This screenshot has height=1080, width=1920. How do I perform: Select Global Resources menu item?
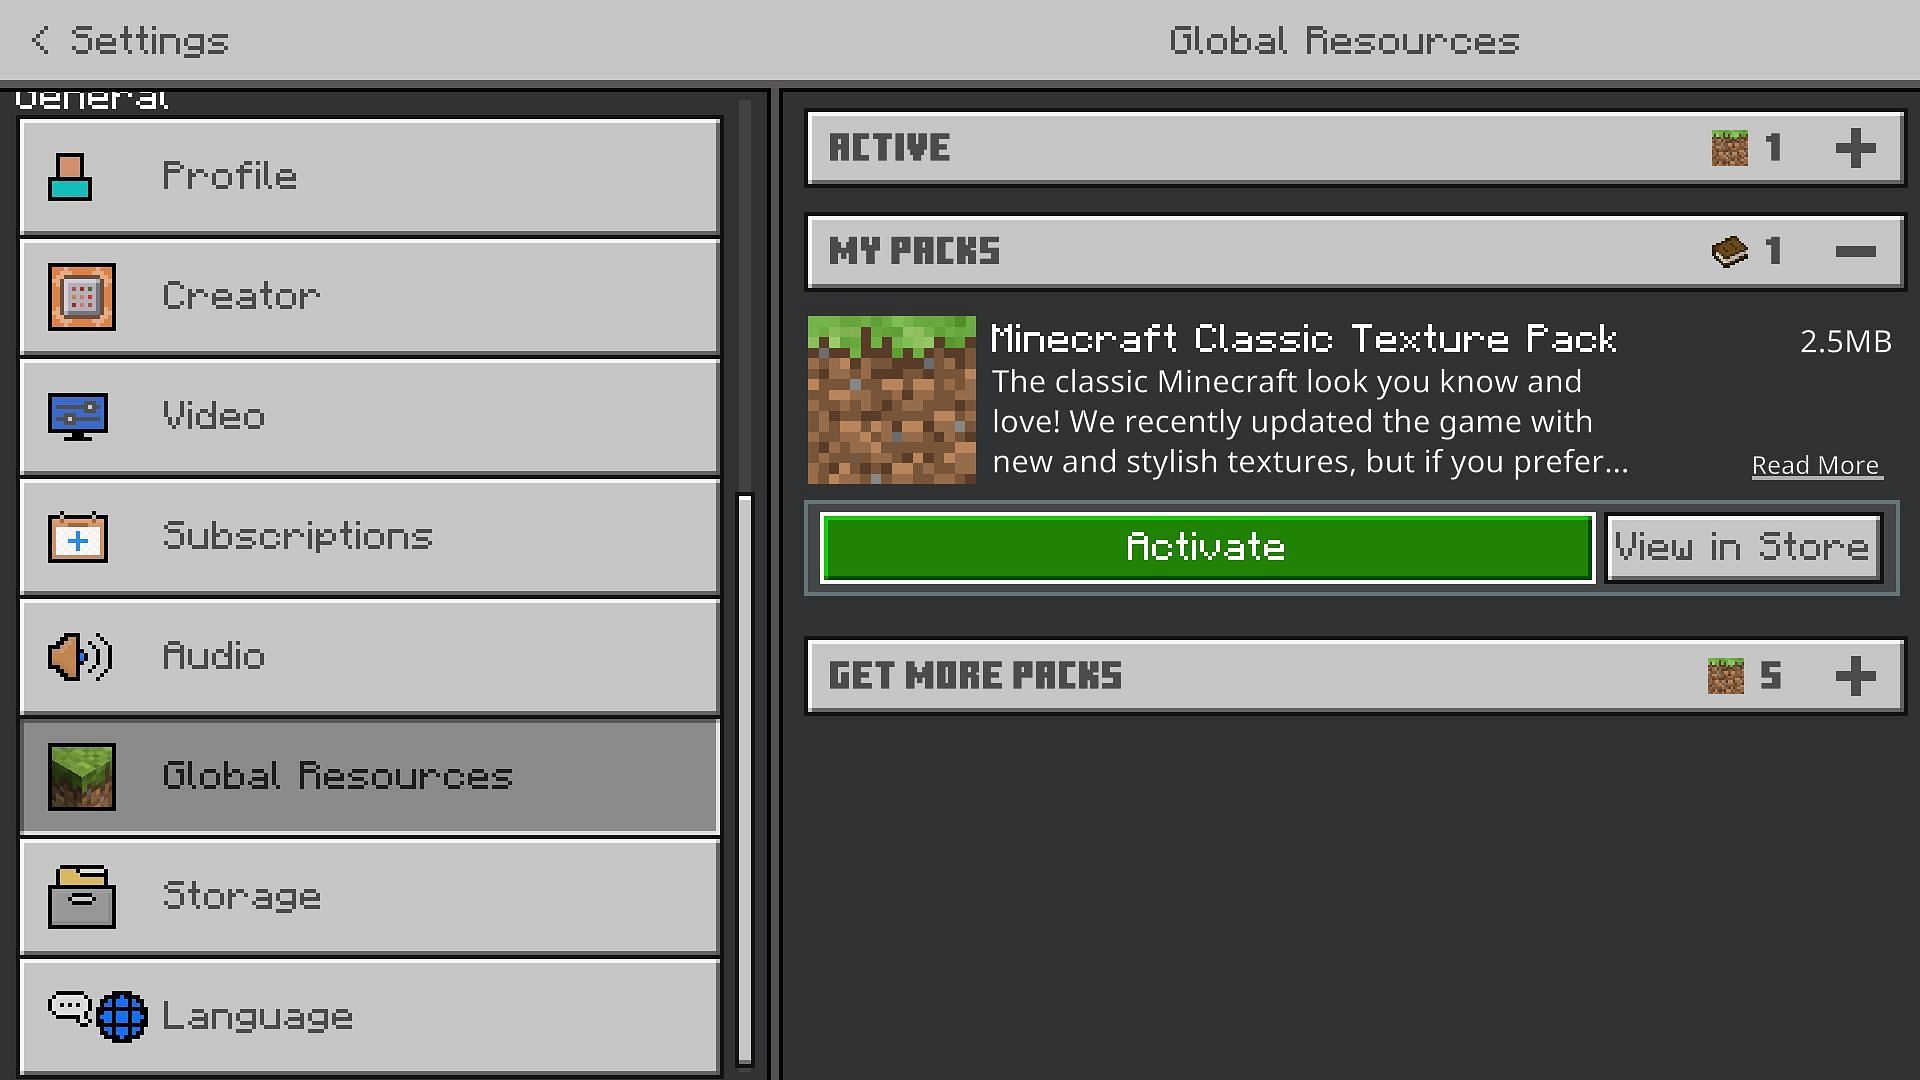tap(372, 775)
